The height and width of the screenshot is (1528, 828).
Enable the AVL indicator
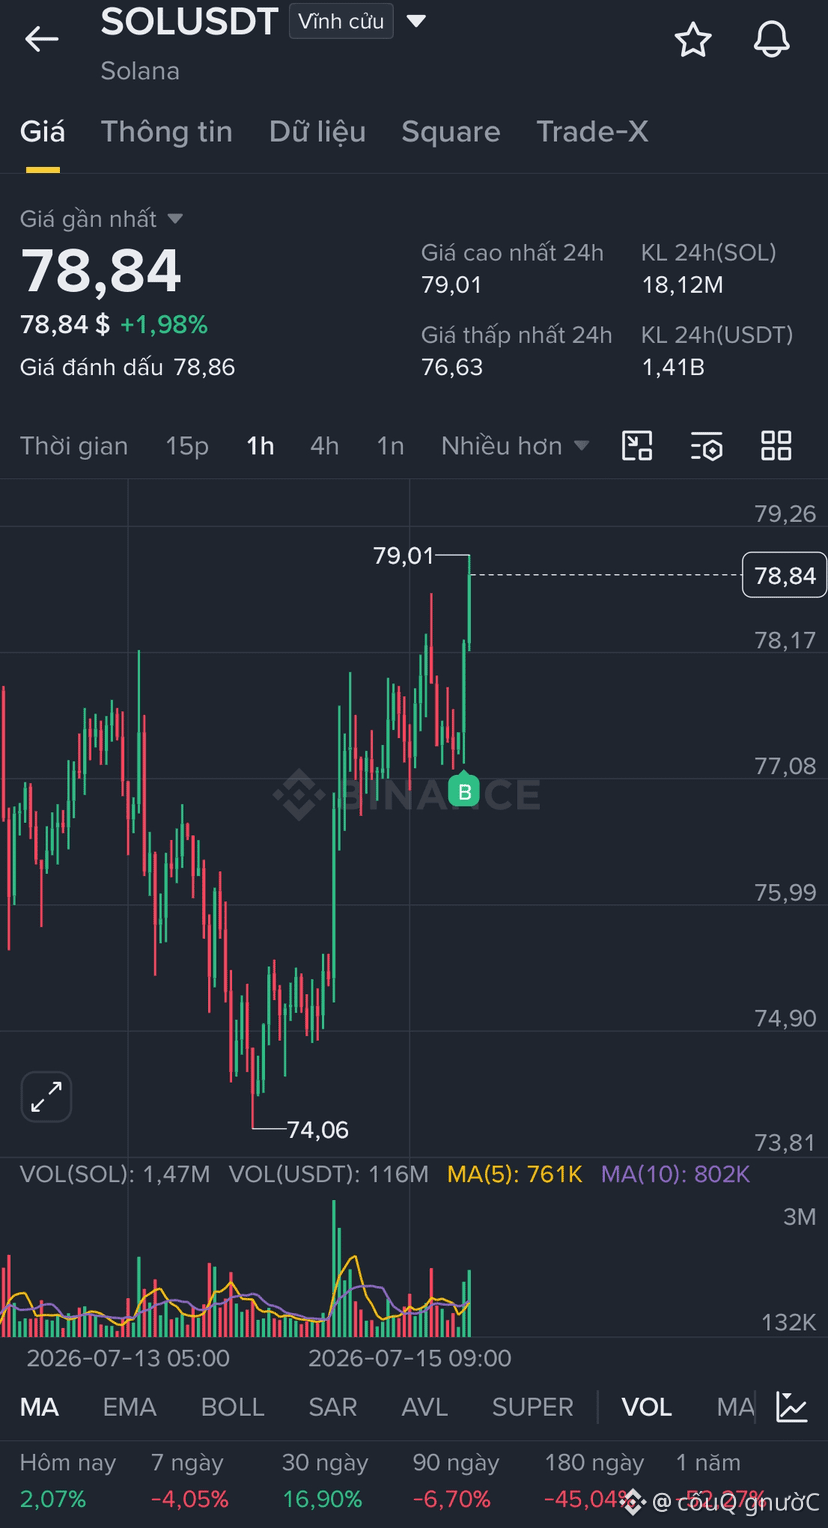(x=424, y=1407)
